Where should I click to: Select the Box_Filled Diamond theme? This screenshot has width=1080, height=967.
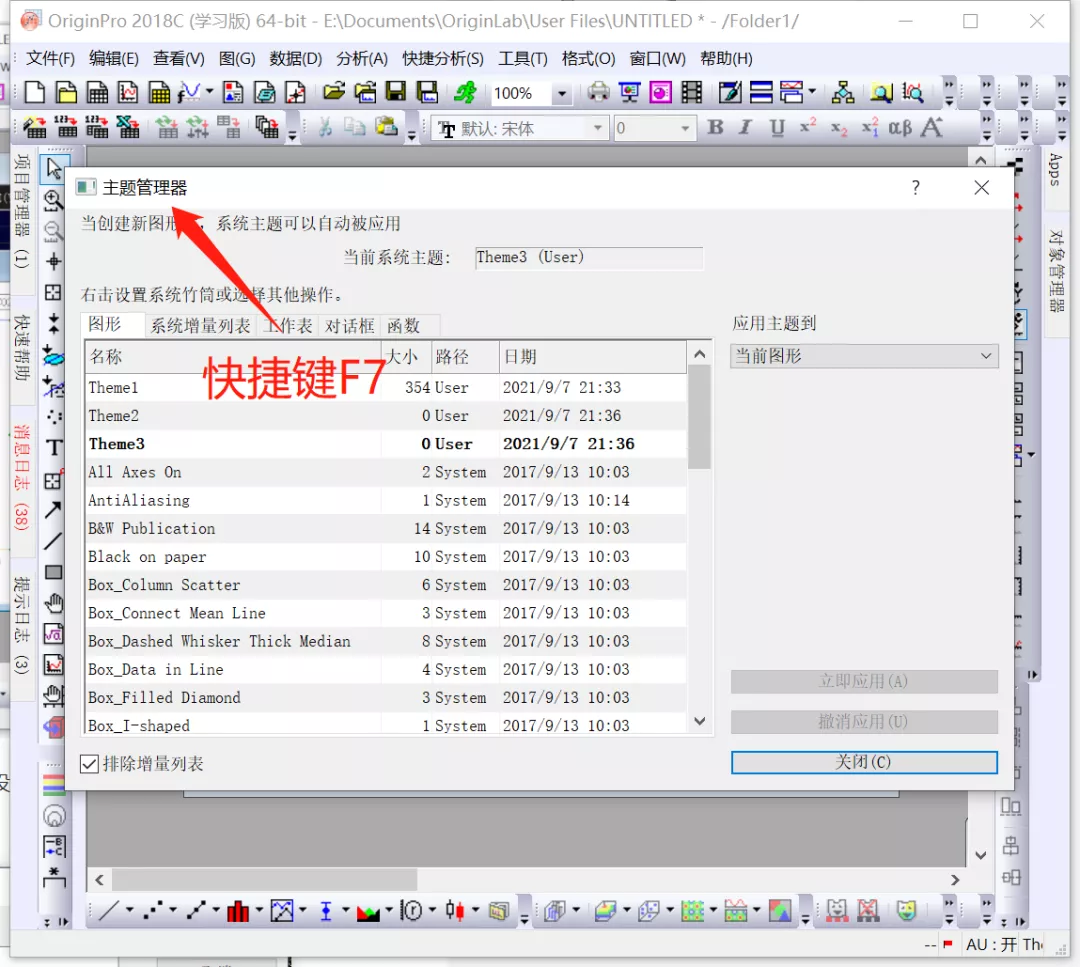coord(386,698)
